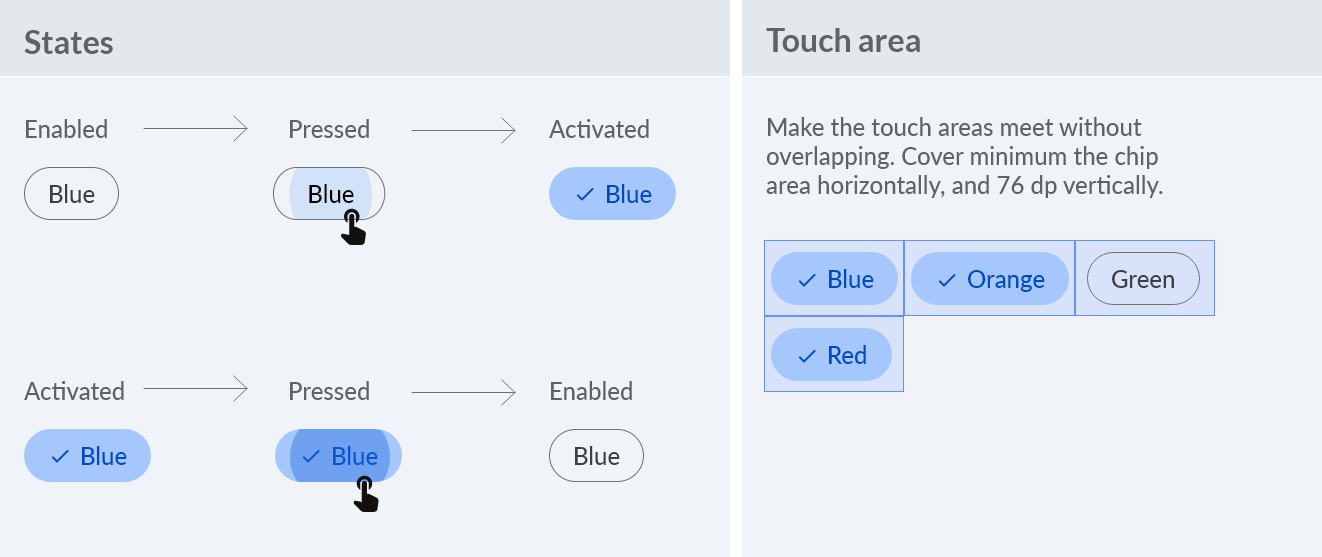Click the outlined Blue chip under the first Enabled label
Image resolution: width=1322 pixels, height=557 pixels.
tap(71, 193)
